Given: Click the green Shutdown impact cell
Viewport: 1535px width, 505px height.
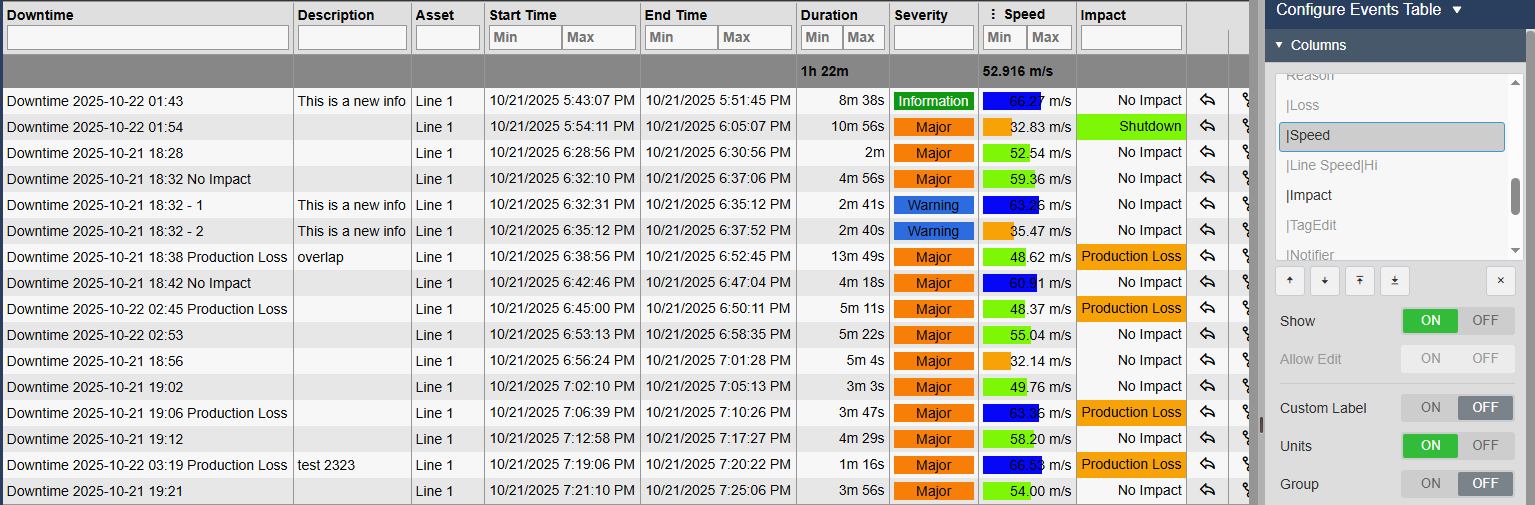Looking at the screenshot, I should [1131, 126].
